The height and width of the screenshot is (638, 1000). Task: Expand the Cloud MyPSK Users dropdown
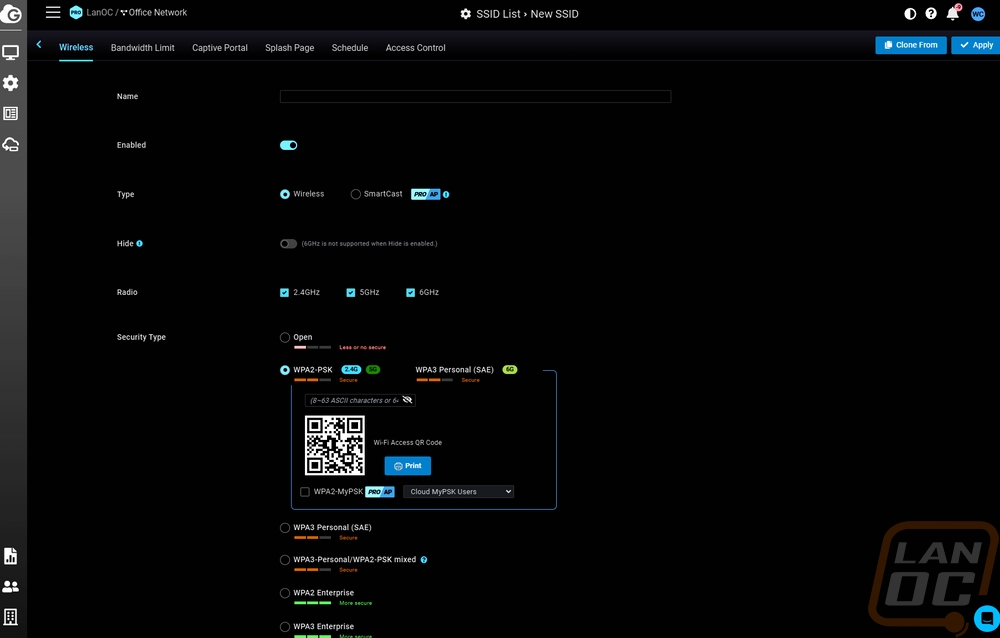tap(458, 492)
